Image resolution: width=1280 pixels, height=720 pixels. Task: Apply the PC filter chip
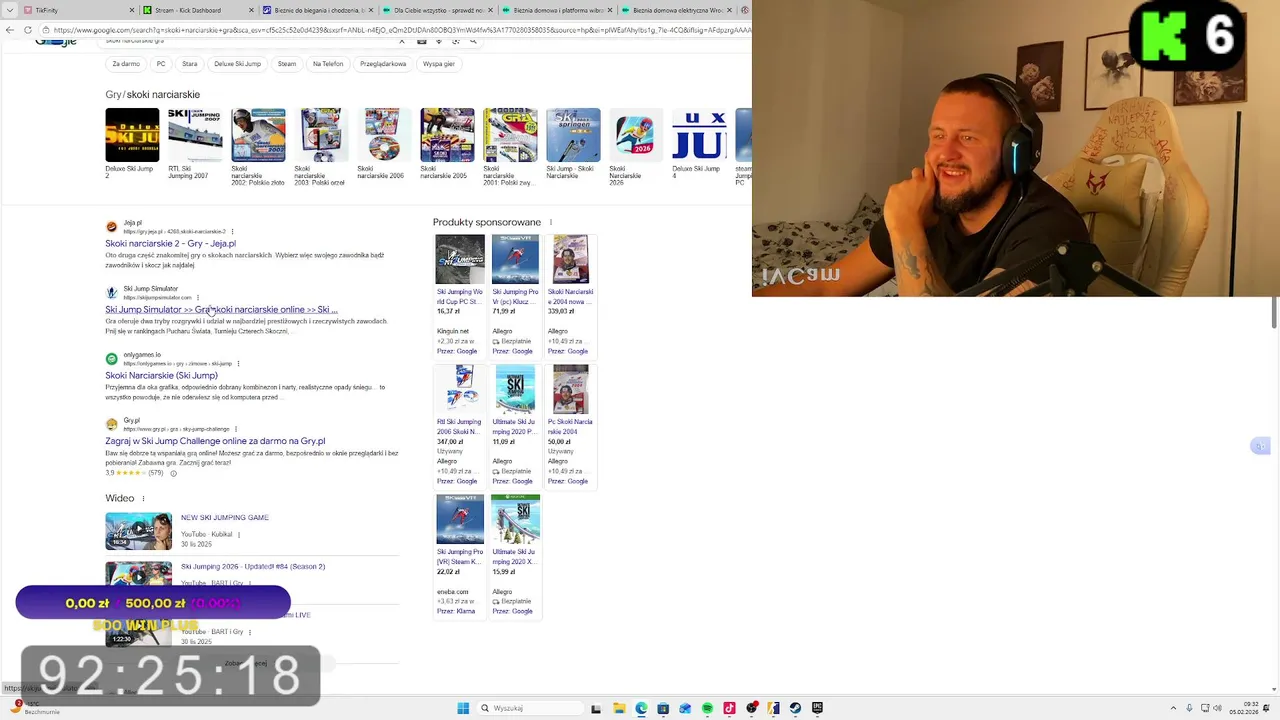click(x=161, y=64)
